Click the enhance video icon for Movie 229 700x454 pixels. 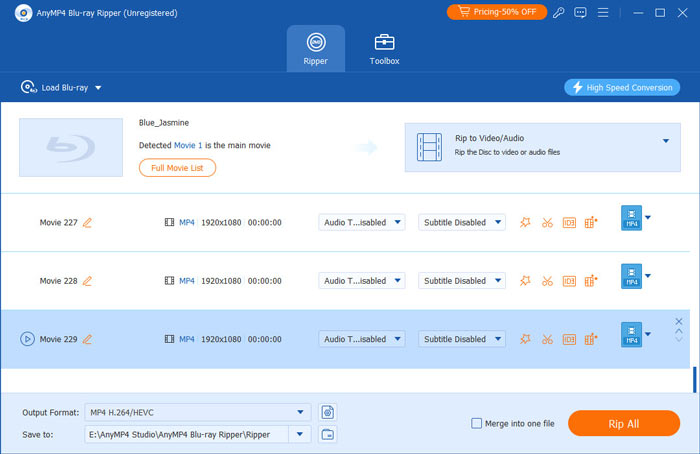(x=591, y=339)
